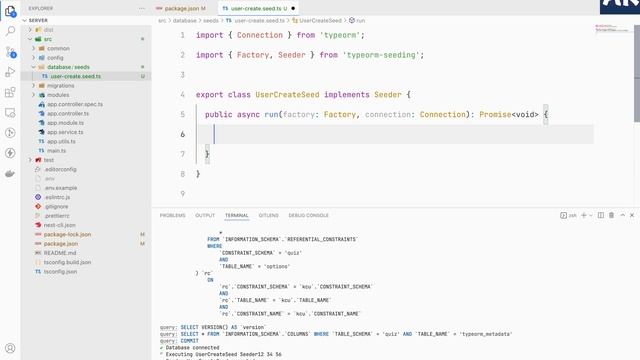Switch to the OUTPUT panel tab
The width and height of the screenshot is (640, 360).
click(x=205, y=215)
